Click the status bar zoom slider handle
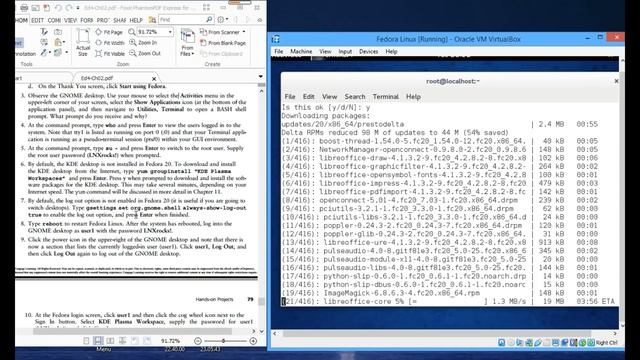Viewport: 640px width, 360px height. point(223,341)
